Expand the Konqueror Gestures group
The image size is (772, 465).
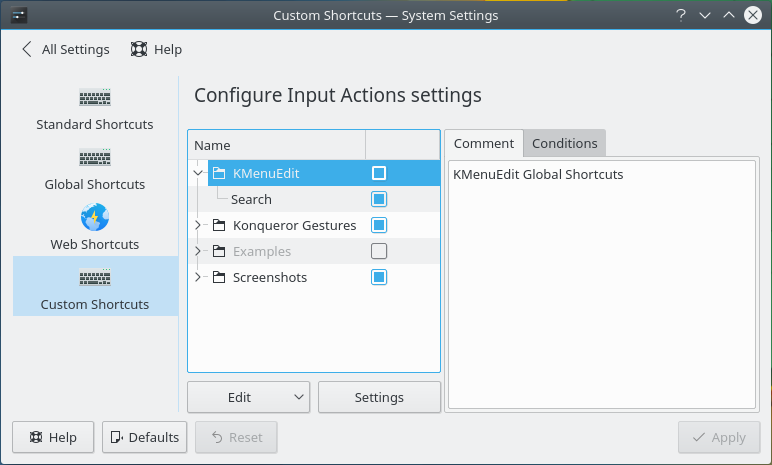point(198,225)
